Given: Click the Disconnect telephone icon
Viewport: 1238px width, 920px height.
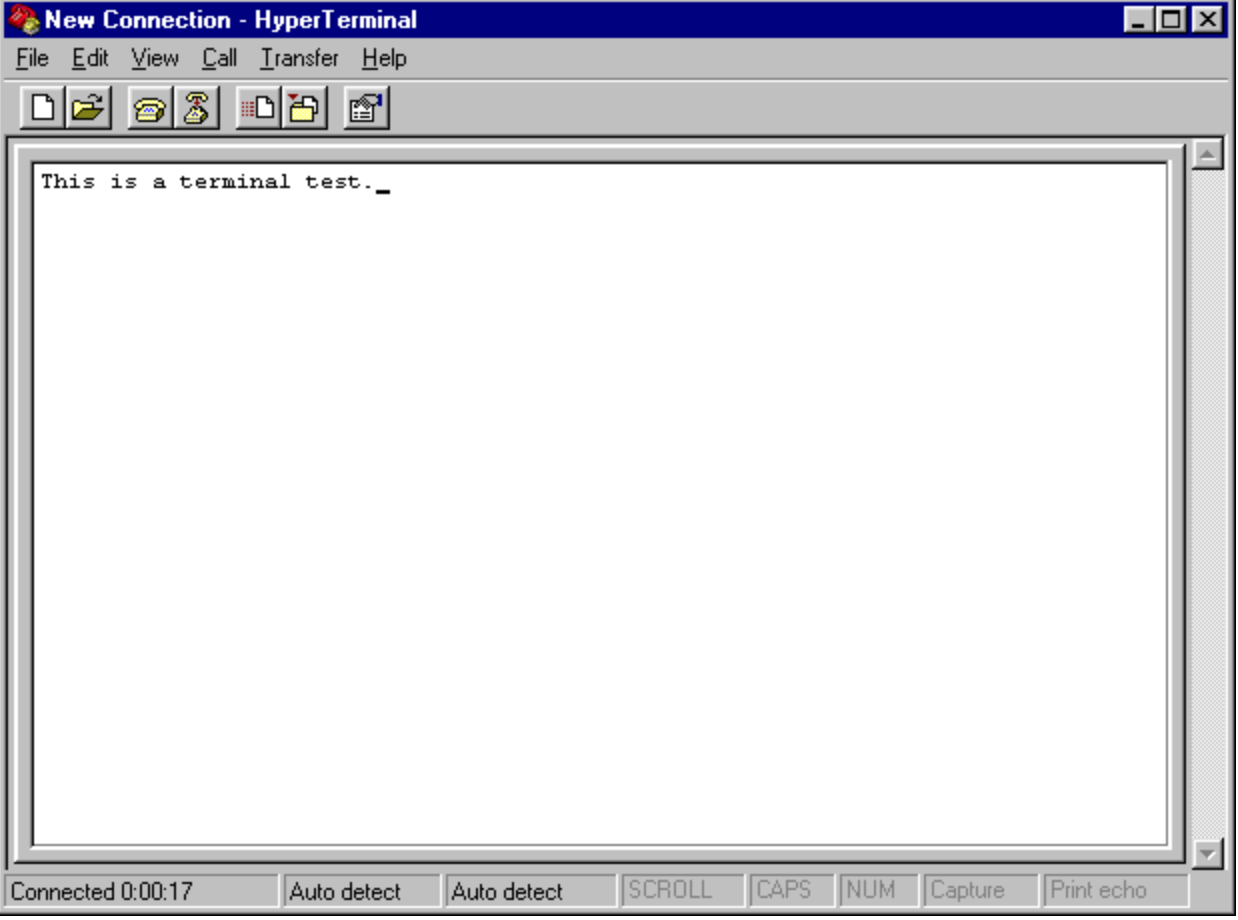Looking at the screenshot, I should pos(197,108).
